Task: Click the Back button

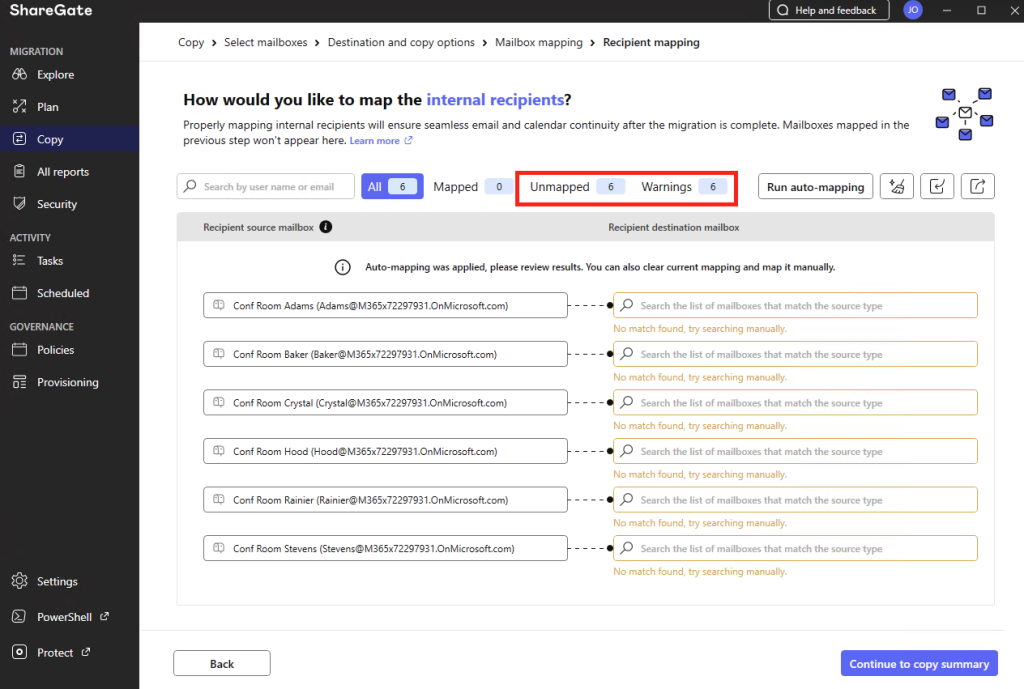Action: pyautogui.click(x=222, y=664)
